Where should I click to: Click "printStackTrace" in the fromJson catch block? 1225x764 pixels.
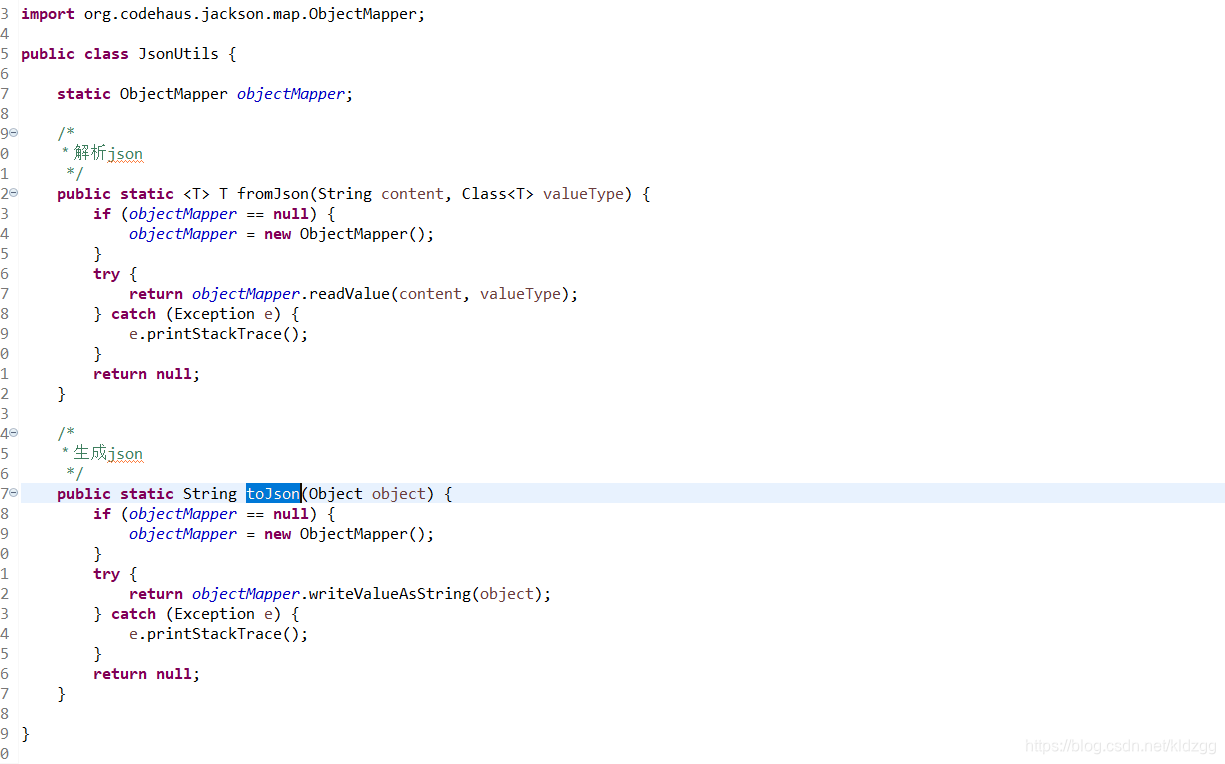(x=214, y=334)
